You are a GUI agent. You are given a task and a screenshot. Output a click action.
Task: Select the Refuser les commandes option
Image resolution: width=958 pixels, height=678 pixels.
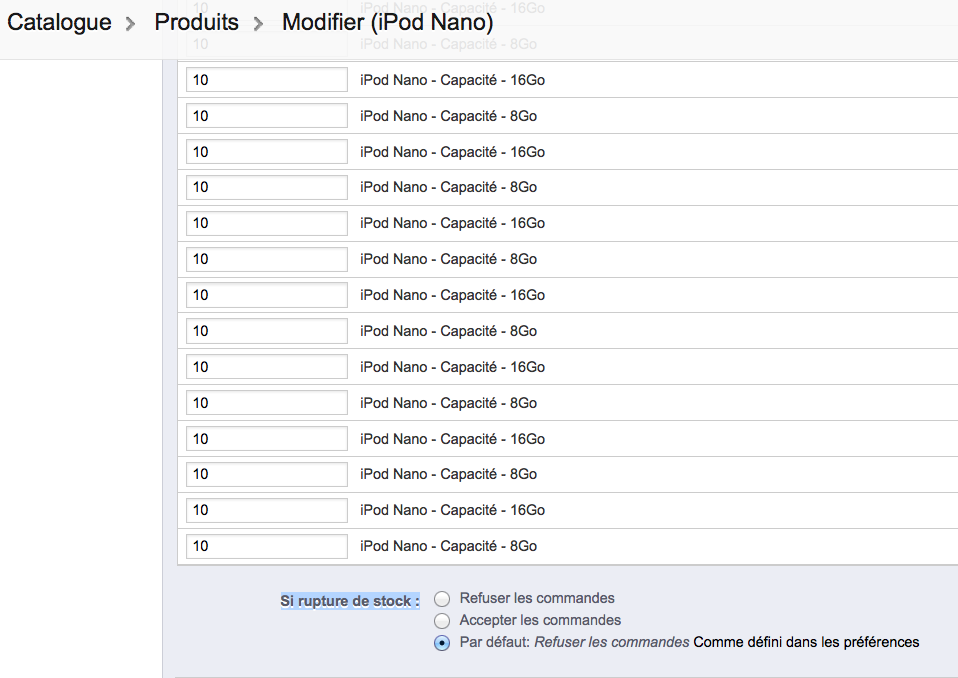point(442,599)
